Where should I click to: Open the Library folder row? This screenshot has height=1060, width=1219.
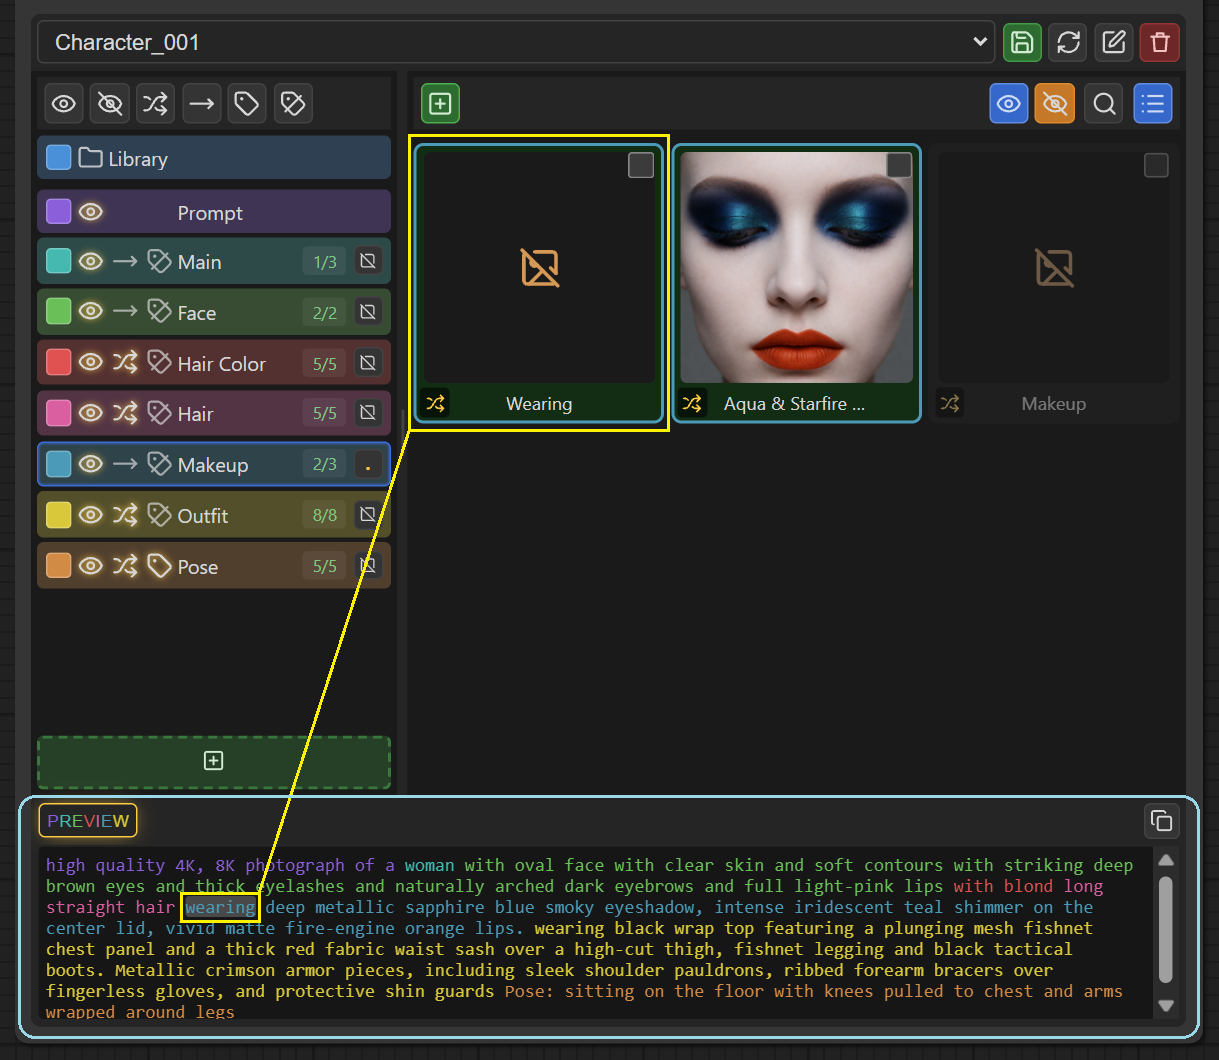214,158
